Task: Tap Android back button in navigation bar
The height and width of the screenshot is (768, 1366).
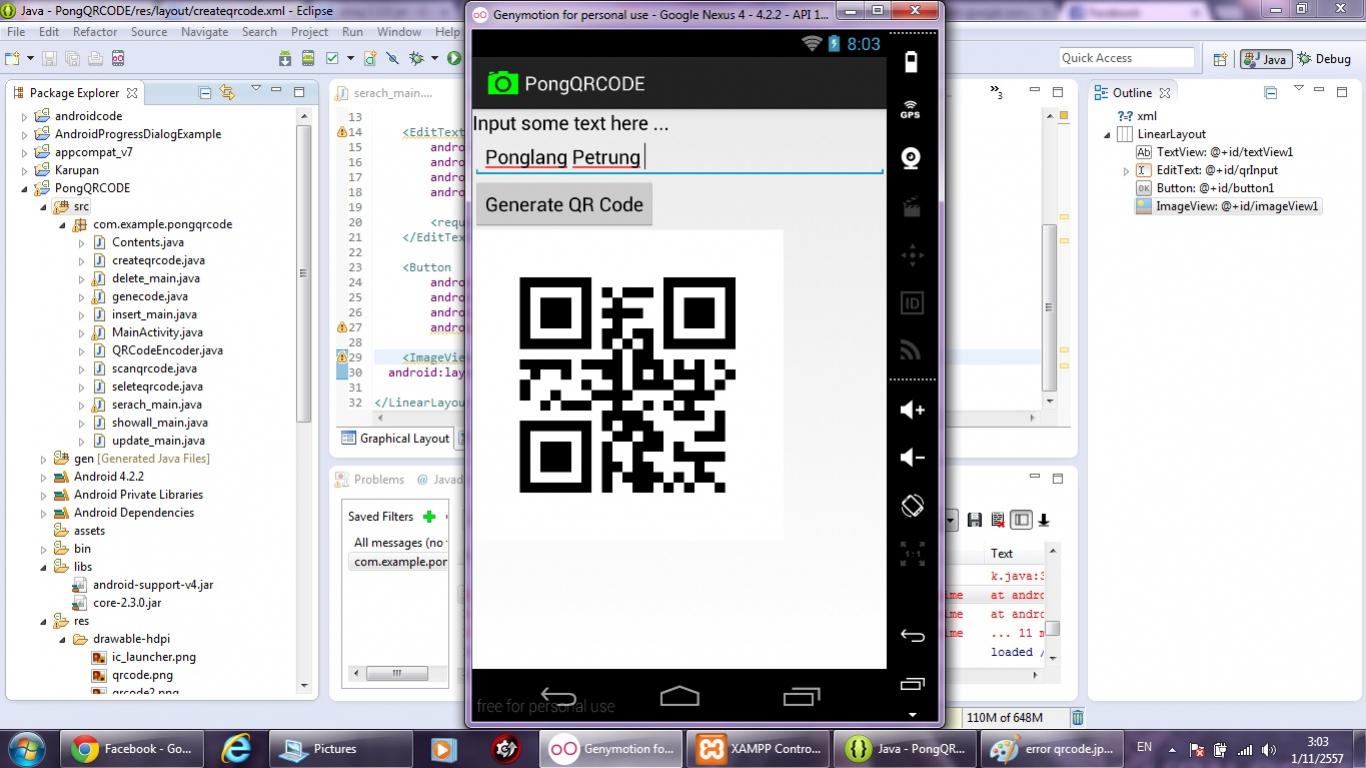Action: [558, 696]
